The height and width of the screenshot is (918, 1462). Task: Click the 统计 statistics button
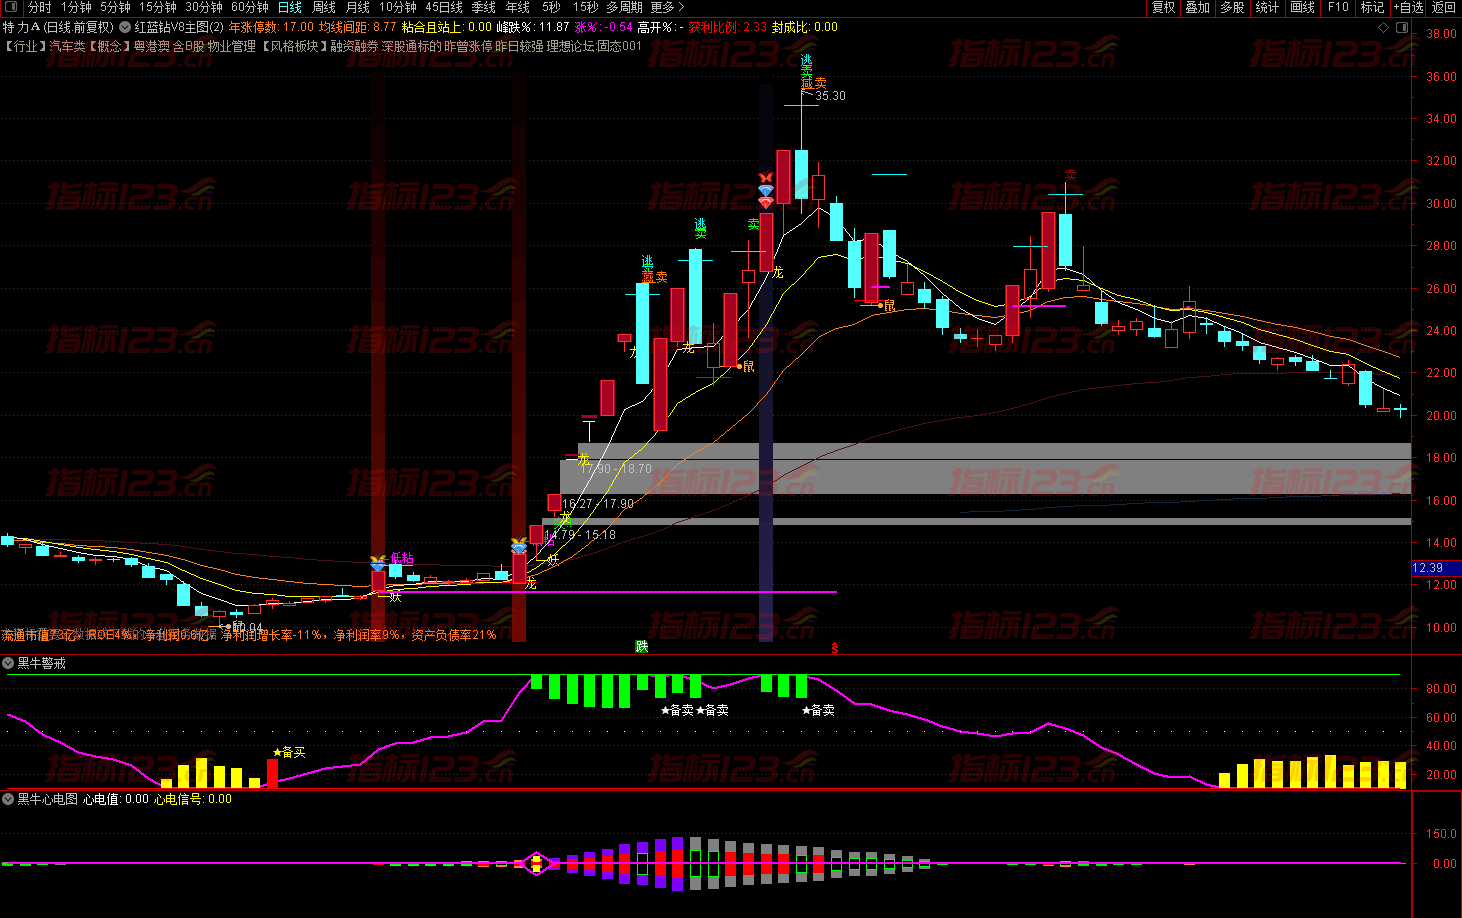pyautogui.click(x=1267, y=7)
